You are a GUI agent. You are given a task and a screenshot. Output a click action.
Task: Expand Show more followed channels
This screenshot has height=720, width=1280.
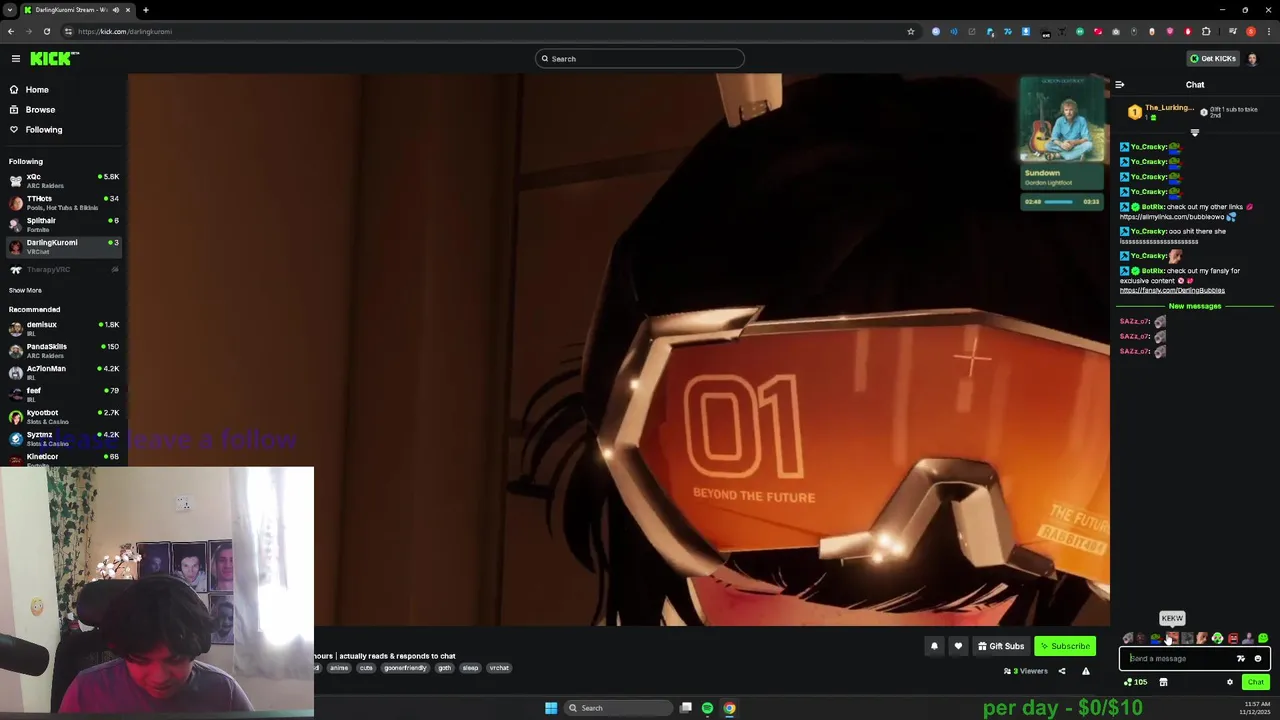25,290
